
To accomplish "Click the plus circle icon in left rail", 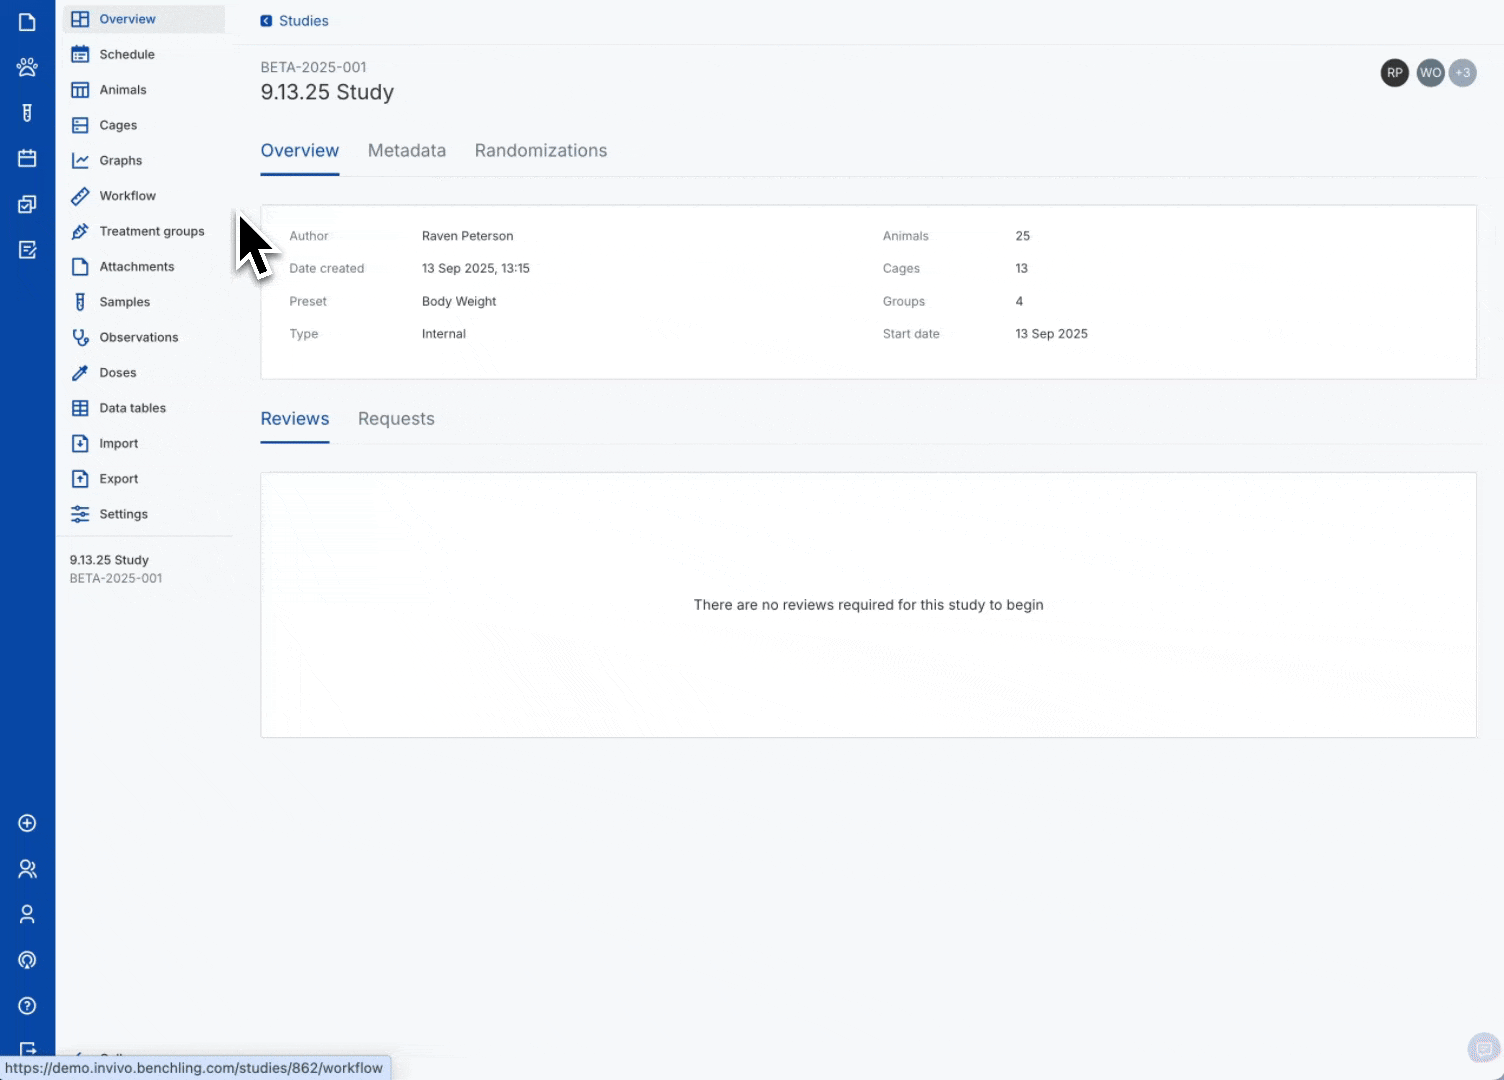I will [27, 823].
